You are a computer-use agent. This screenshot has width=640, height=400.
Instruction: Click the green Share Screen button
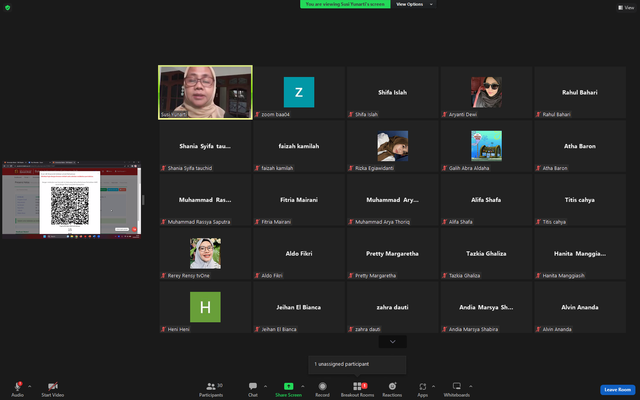pyautogui.click(x=289, y=389)
